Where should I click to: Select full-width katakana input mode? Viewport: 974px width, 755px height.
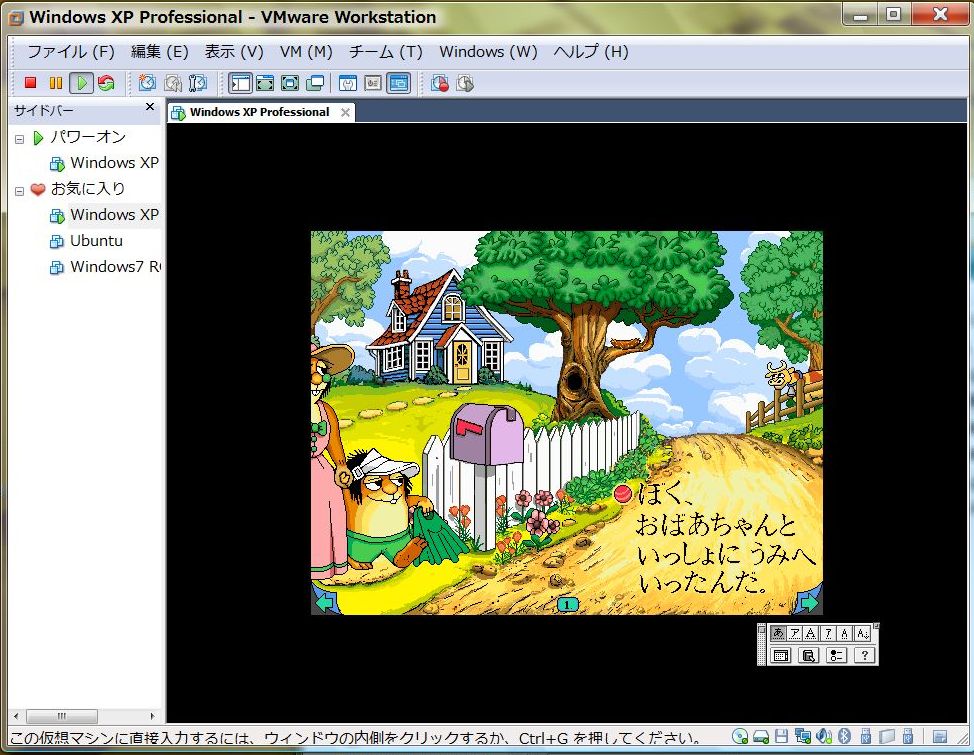pos(794,633)
